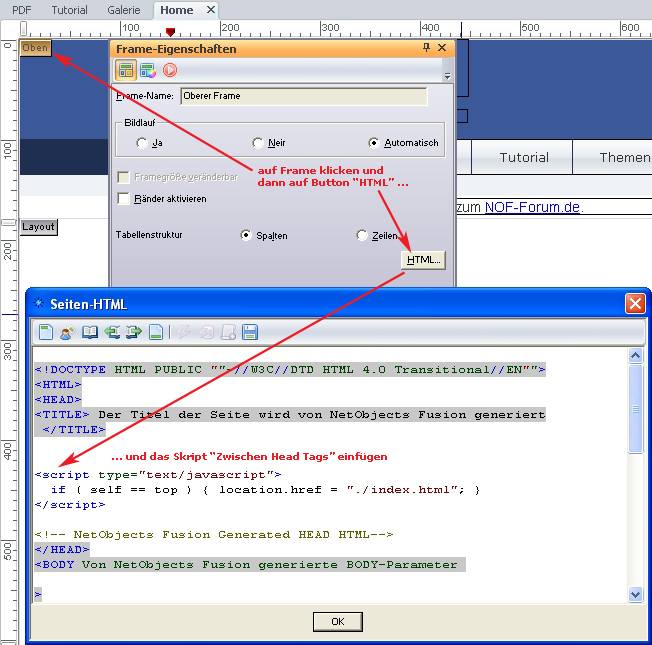Click the blue floppy disk save icon

[x=250, y=332]
